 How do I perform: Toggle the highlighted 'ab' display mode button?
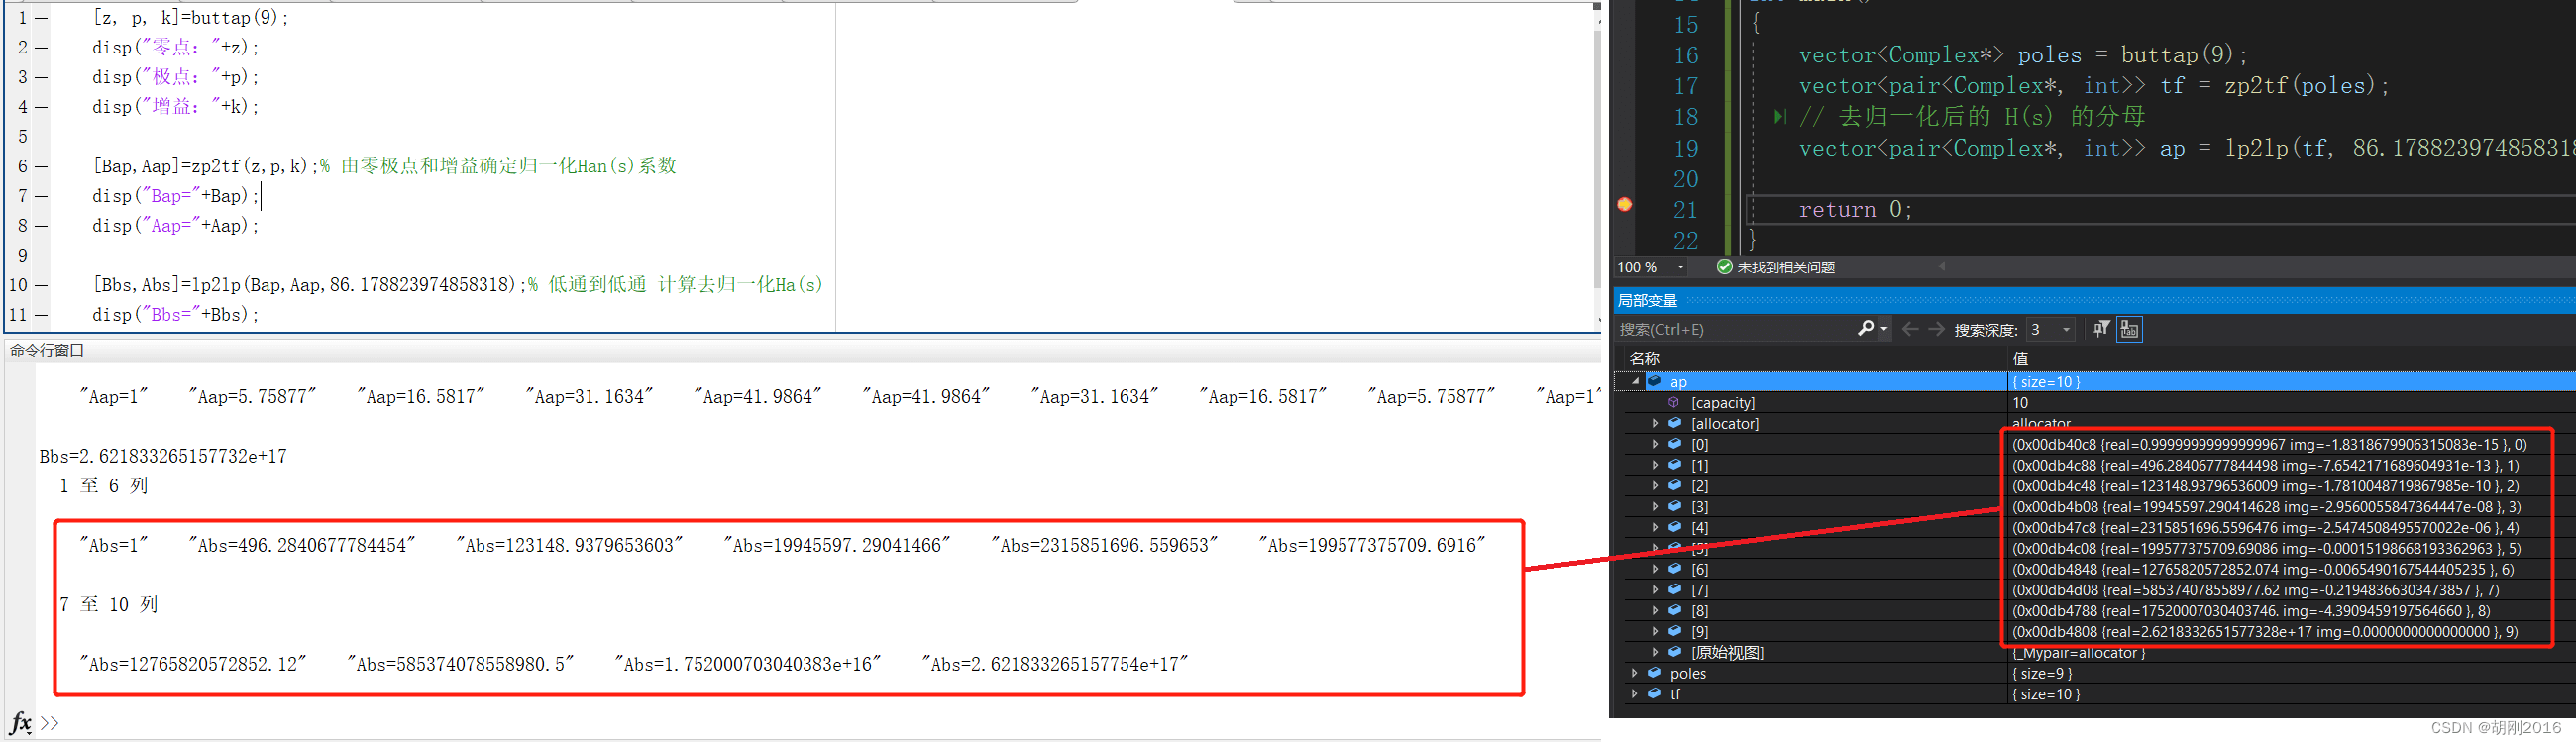(2129, 329)
